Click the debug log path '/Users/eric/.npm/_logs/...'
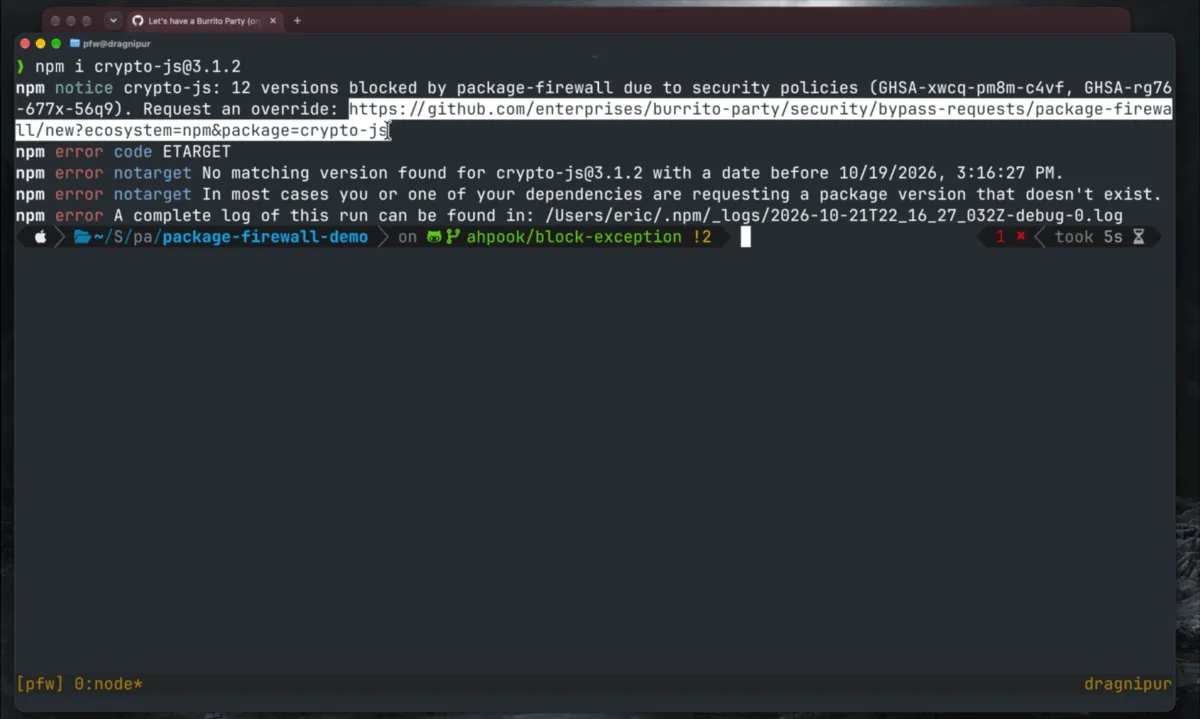The height and width of the screenshot is (719, 1200). [833, 215]
